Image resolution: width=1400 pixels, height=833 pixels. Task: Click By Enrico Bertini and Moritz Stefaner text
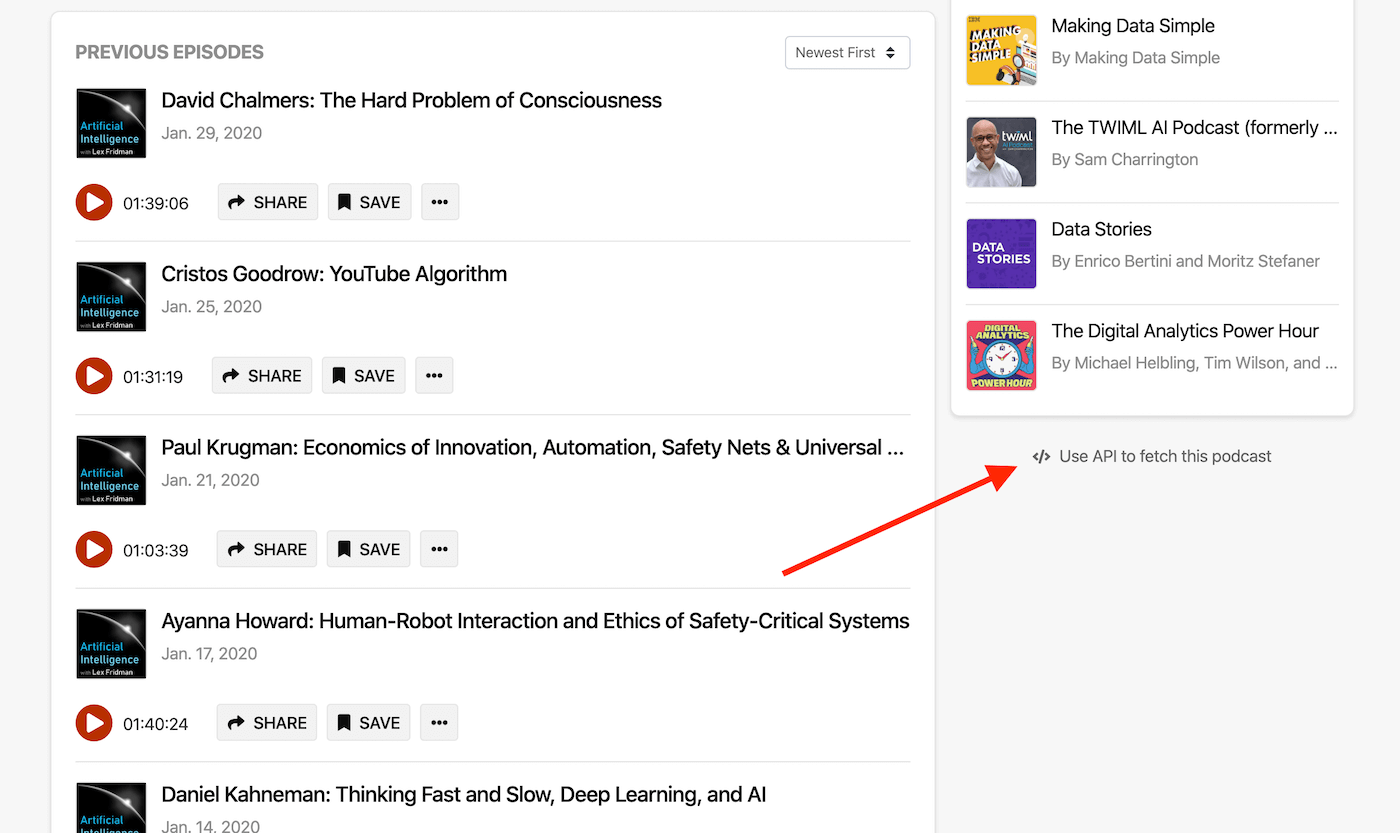click(1186, 261)
